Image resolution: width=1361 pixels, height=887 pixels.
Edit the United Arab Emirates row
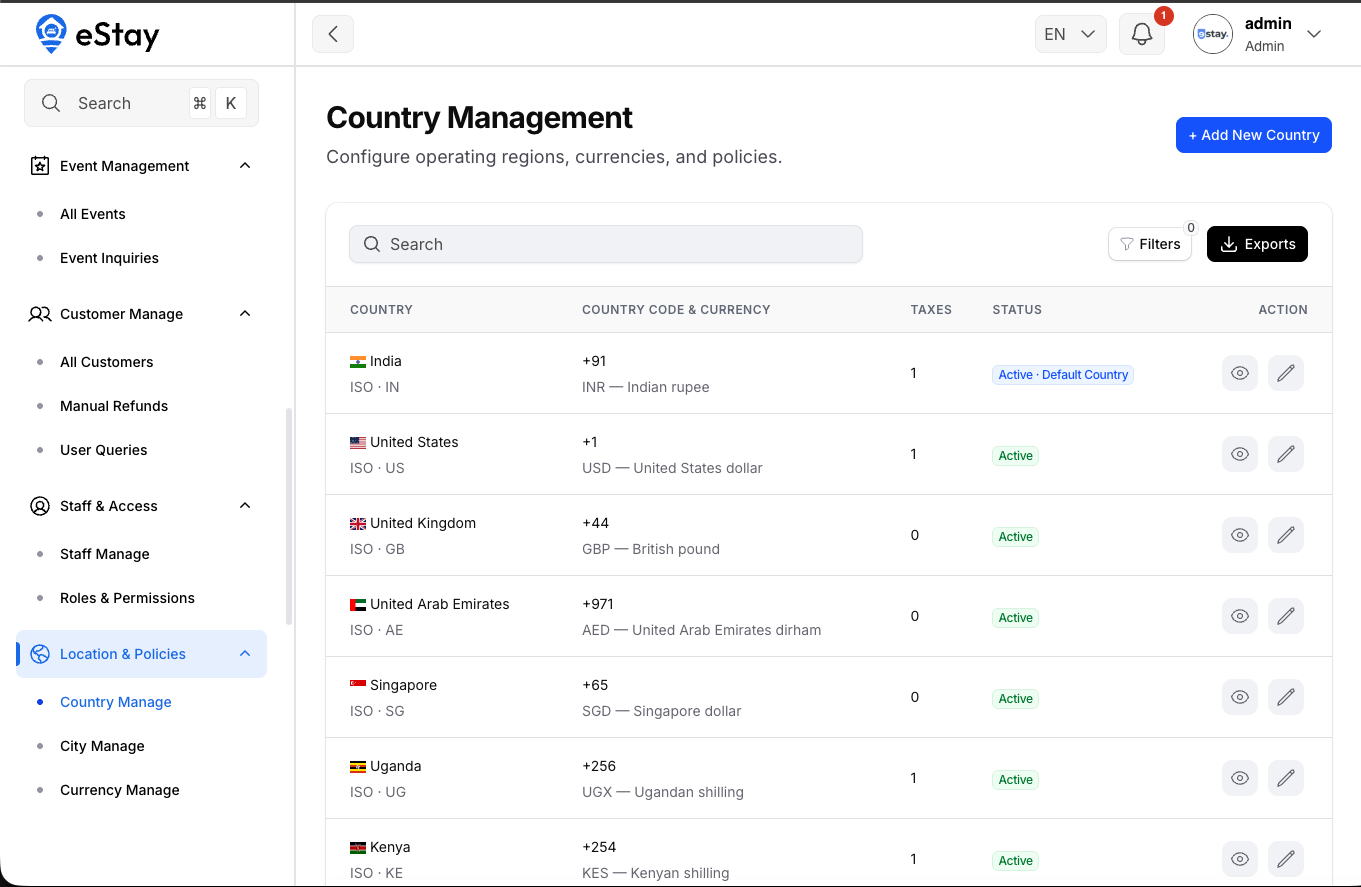point(1286,616)
